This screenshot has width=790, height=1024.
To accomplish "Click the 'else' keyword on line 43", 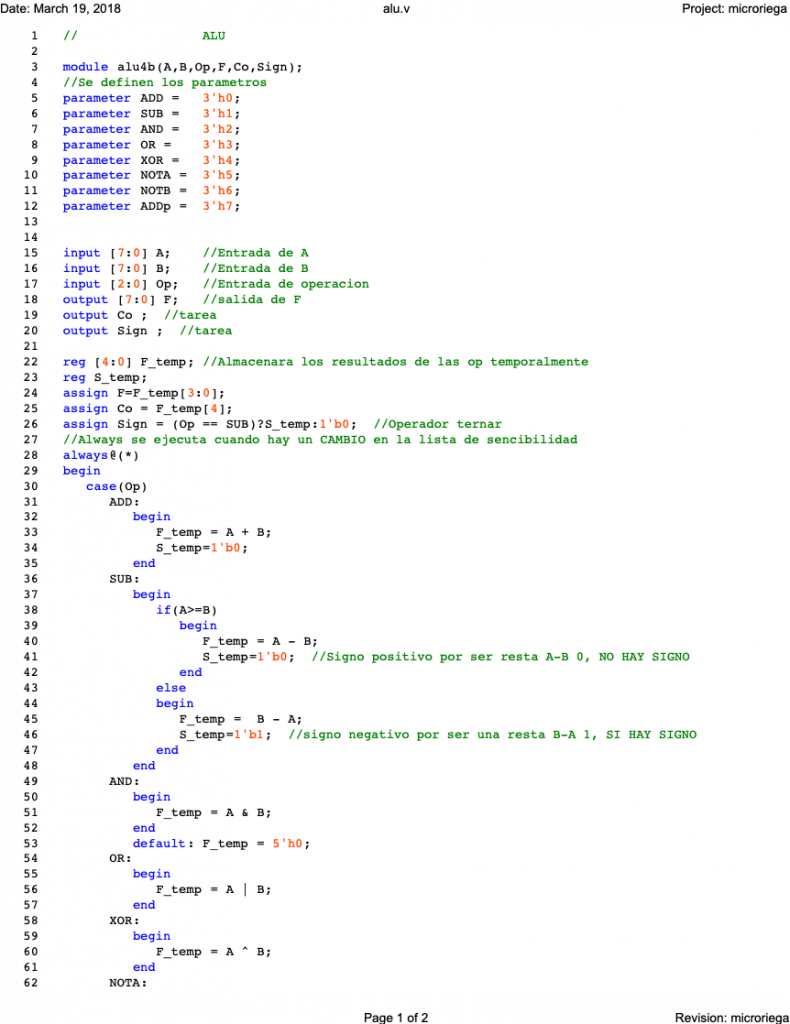I will pos(171,688).
